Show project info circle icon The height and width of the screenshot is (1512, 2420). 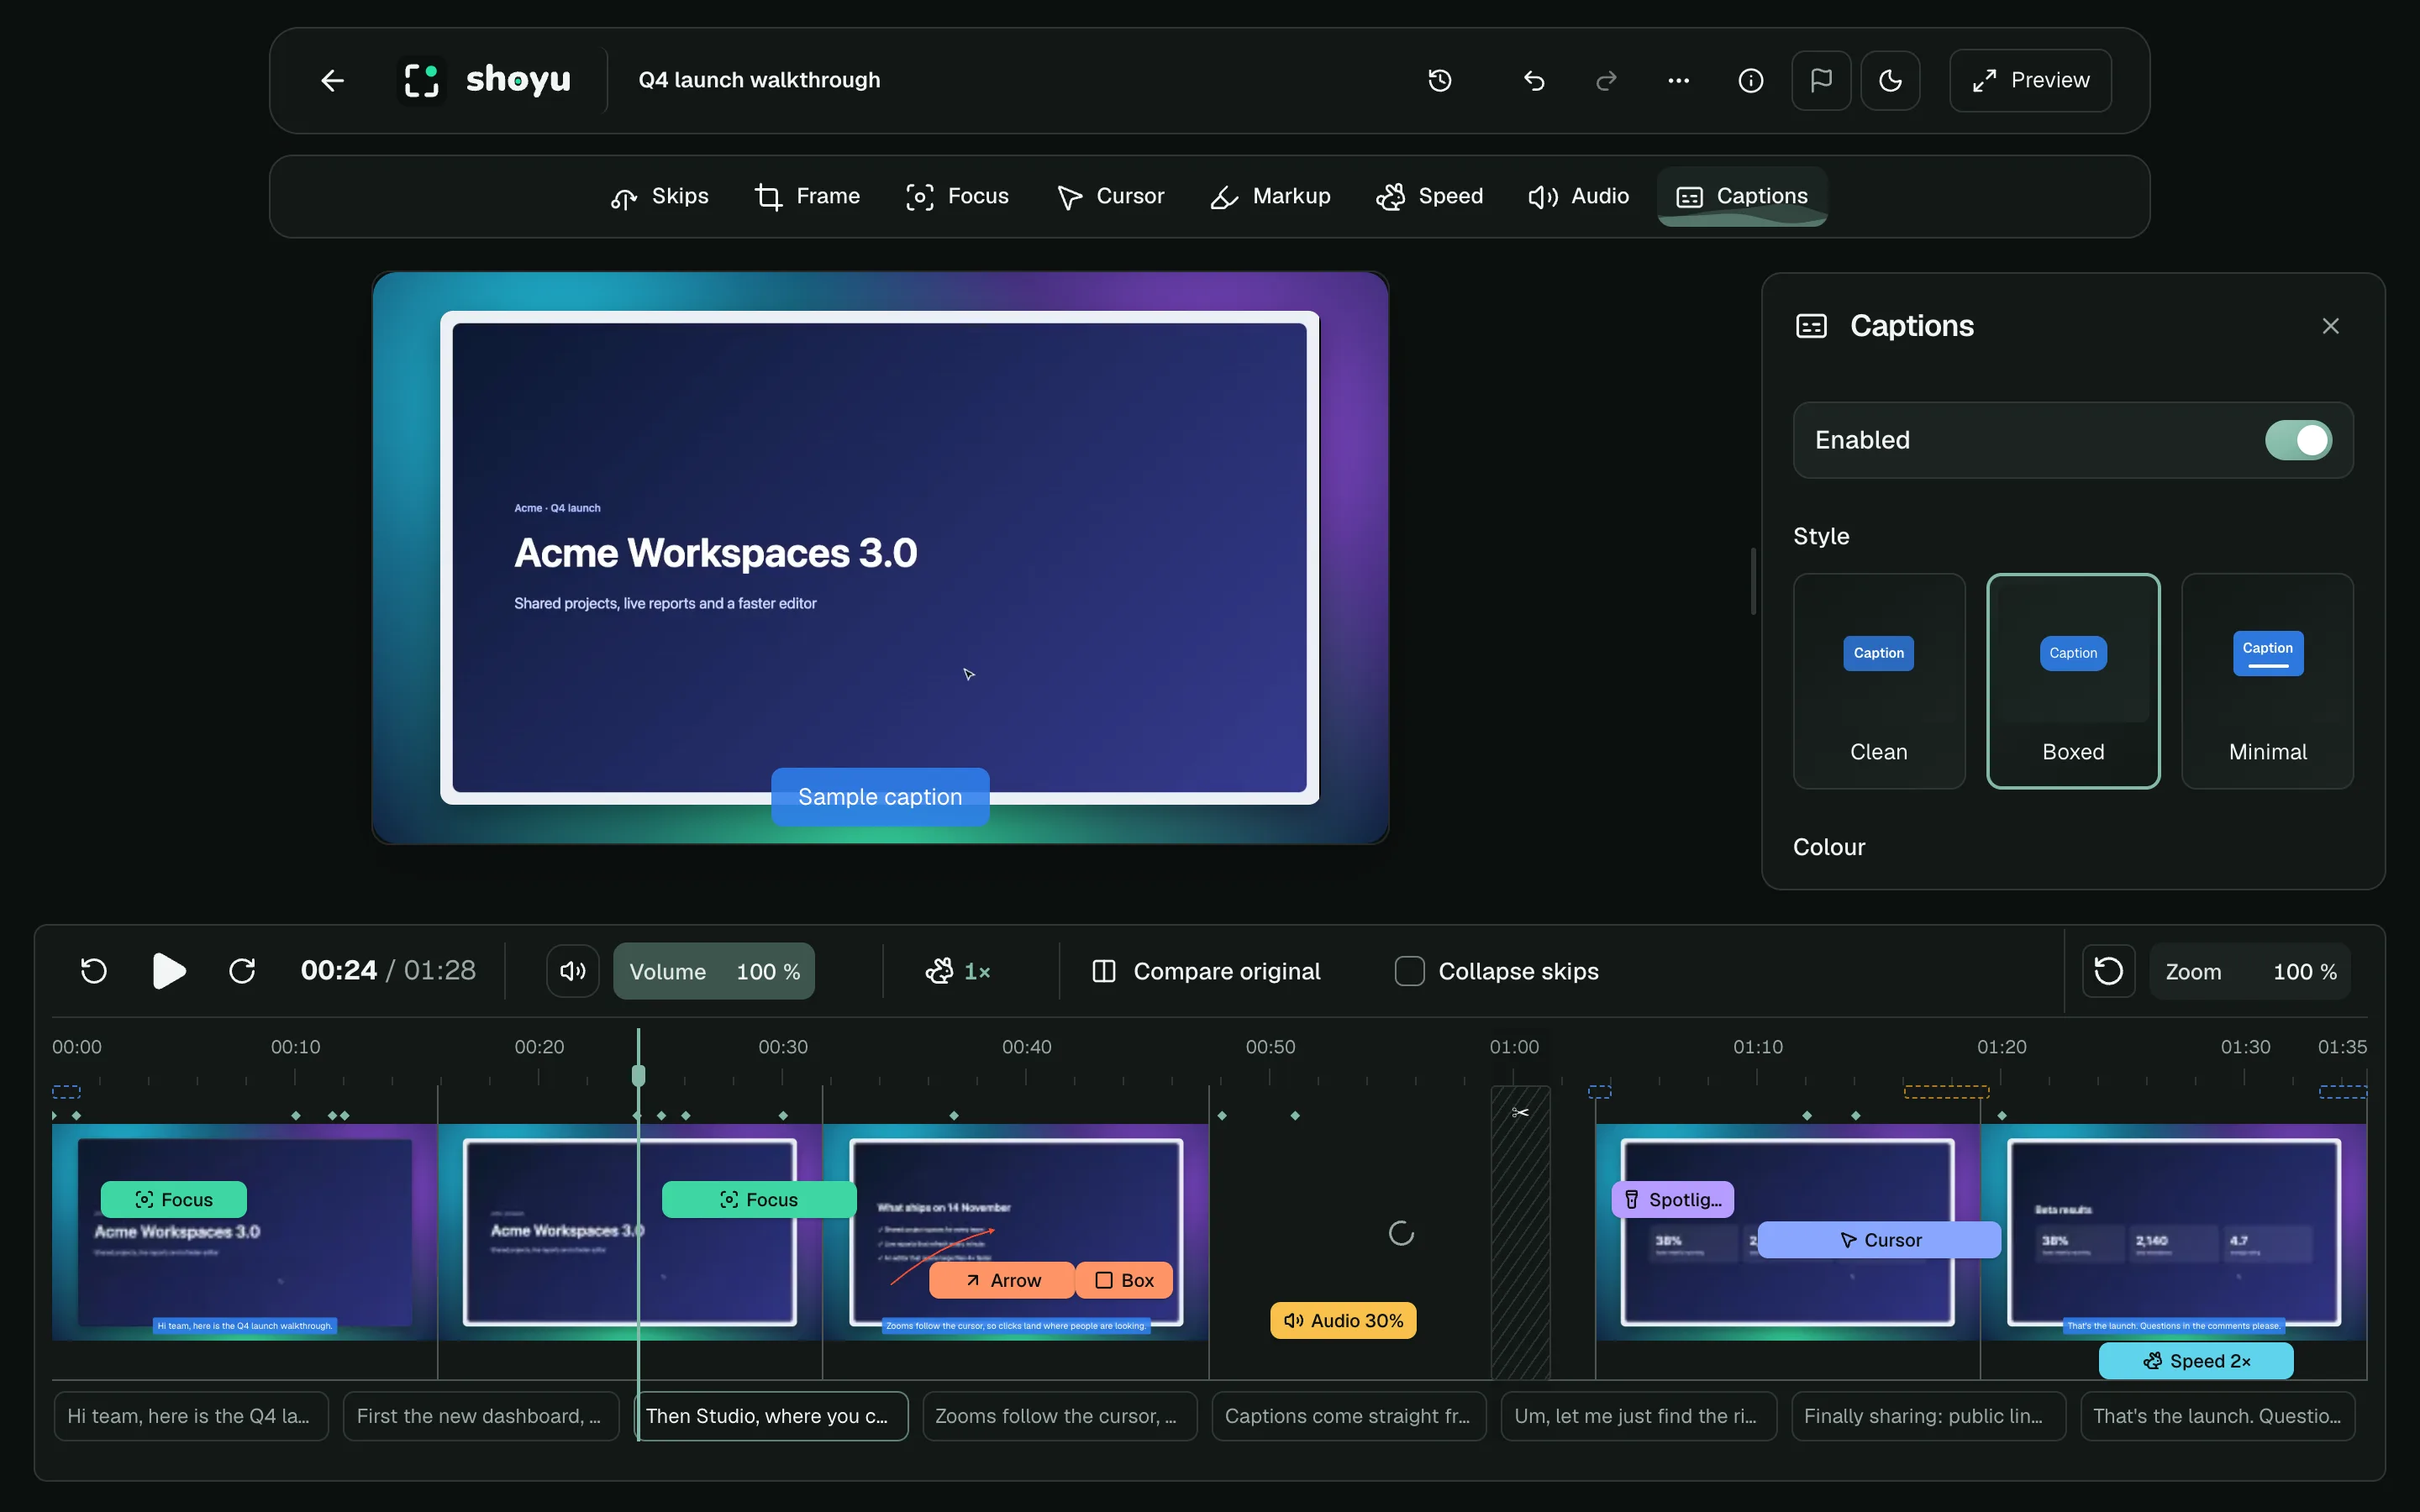(1750, 80)
